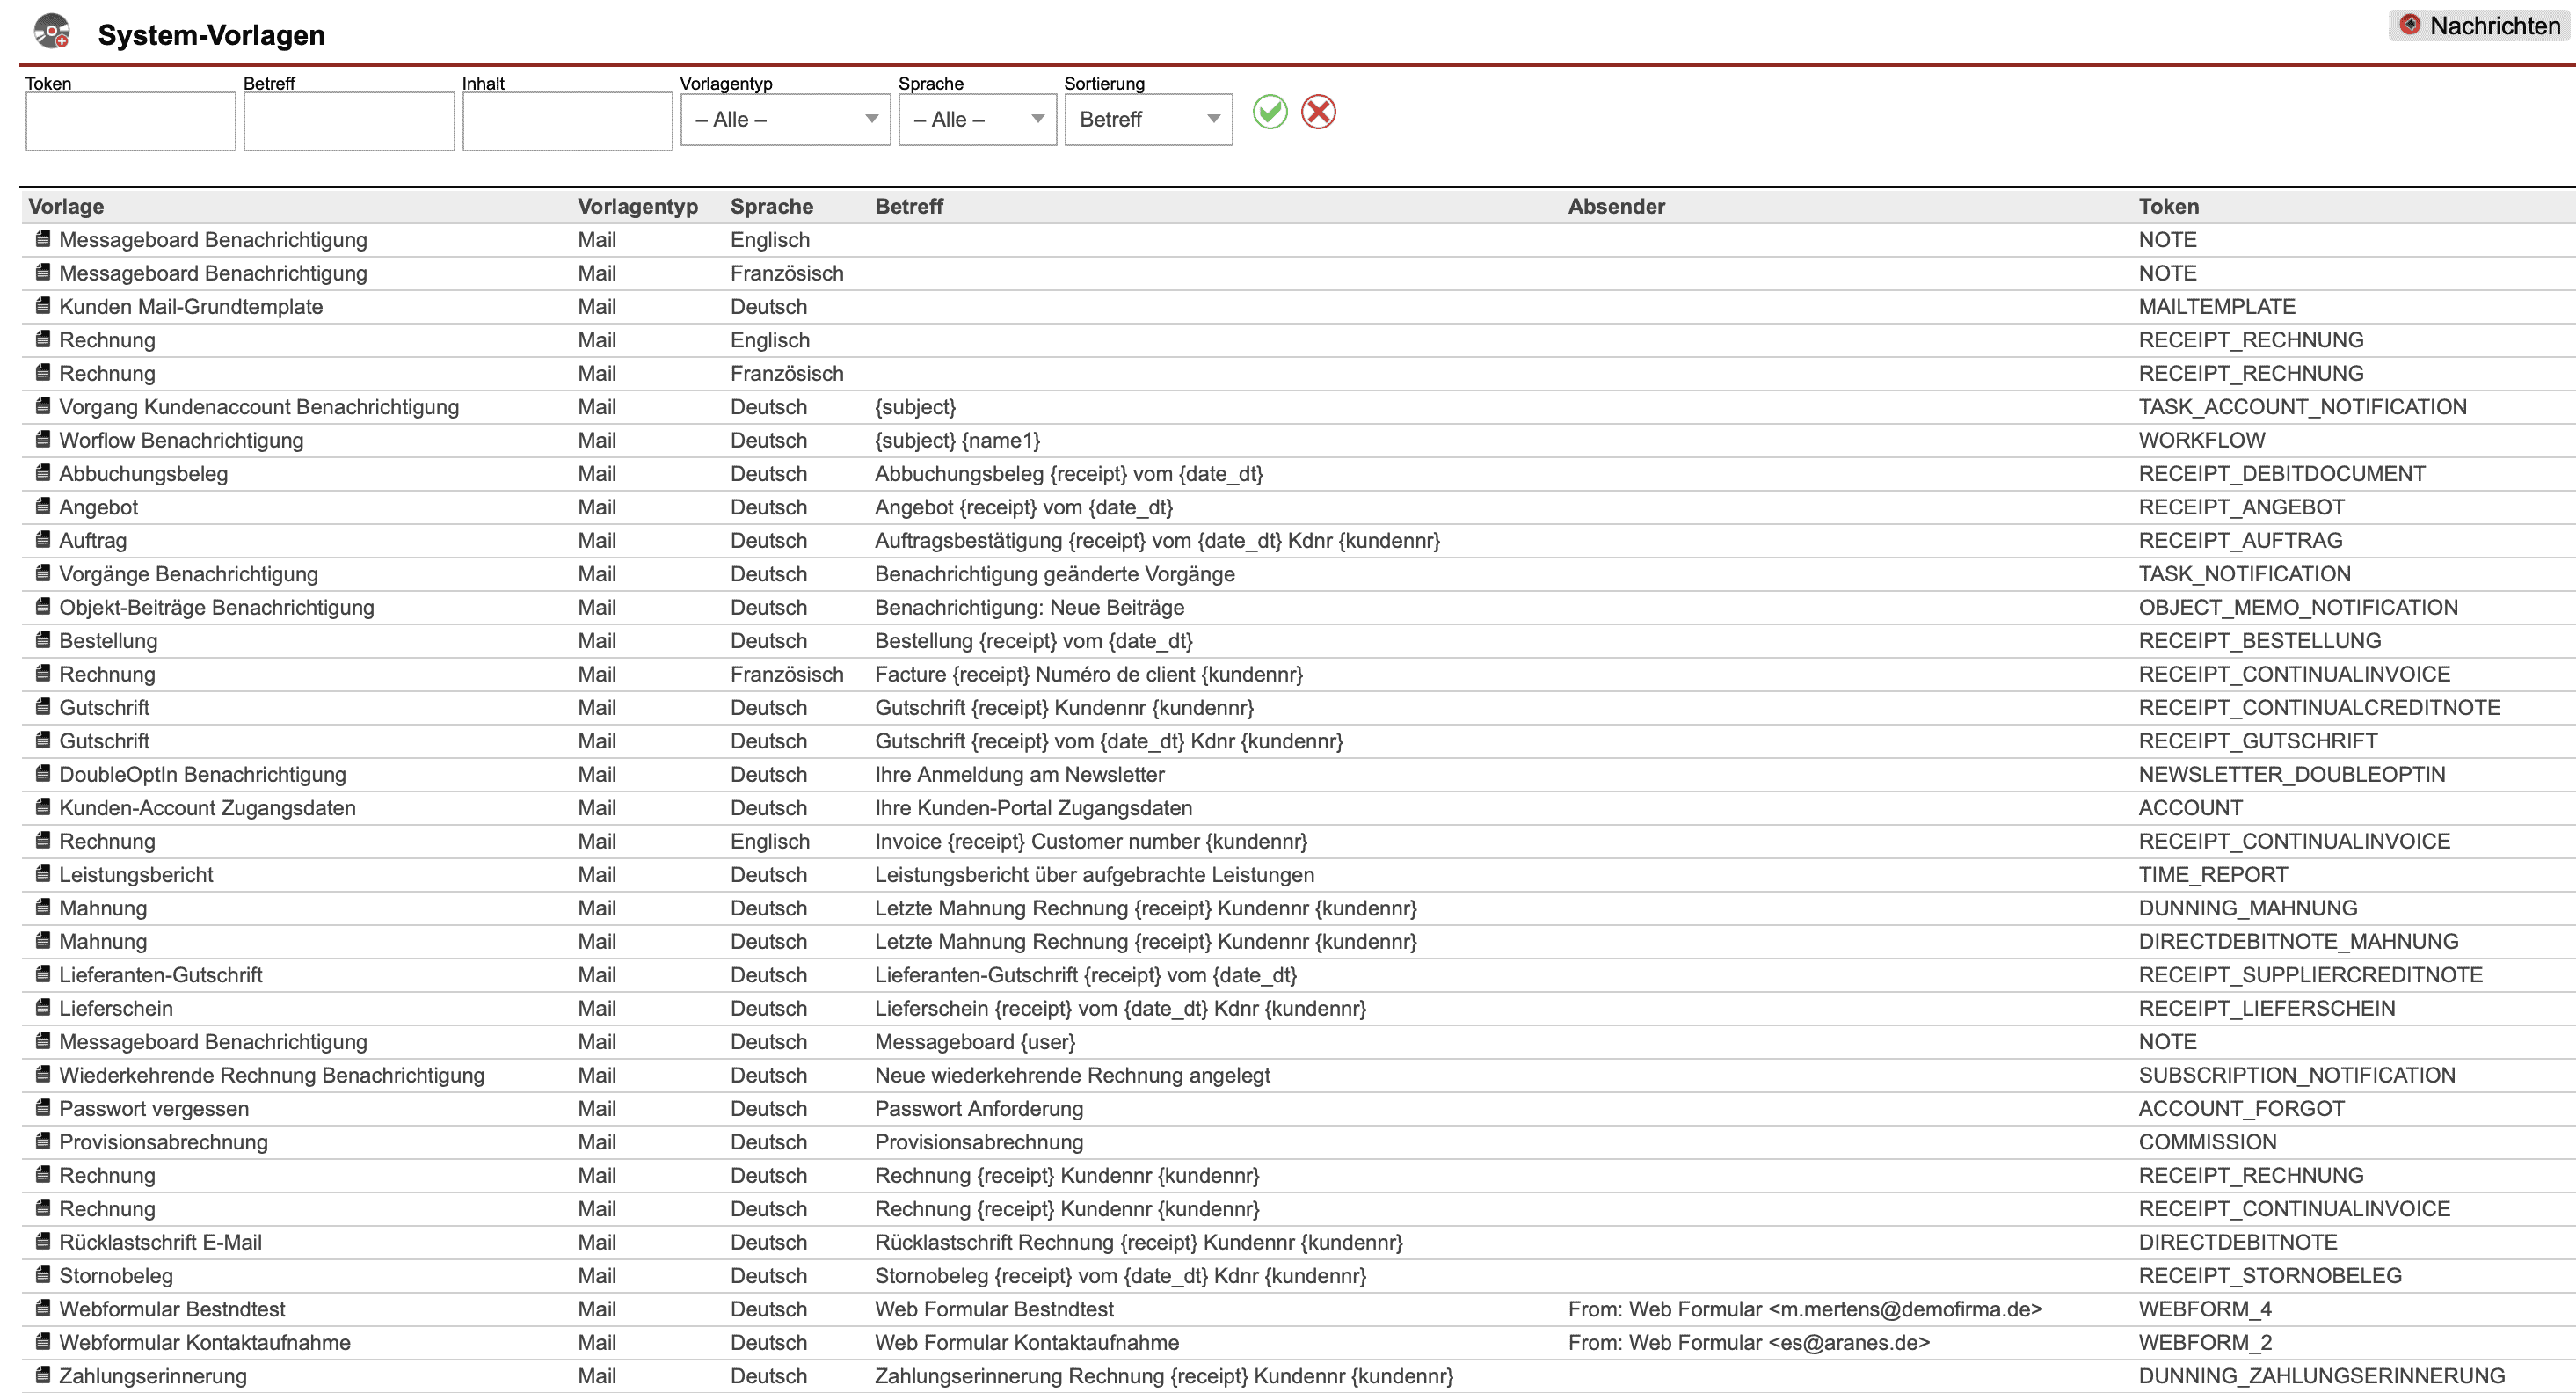Click the Token filter input field
Viewport: 2576px width, 1393px height.
(130, 122)
